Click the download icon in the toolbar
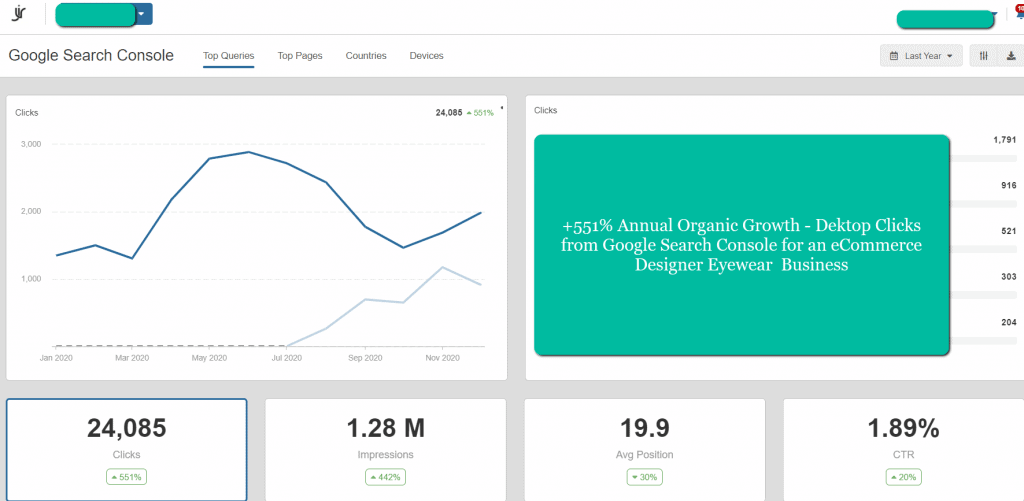 1011,56
